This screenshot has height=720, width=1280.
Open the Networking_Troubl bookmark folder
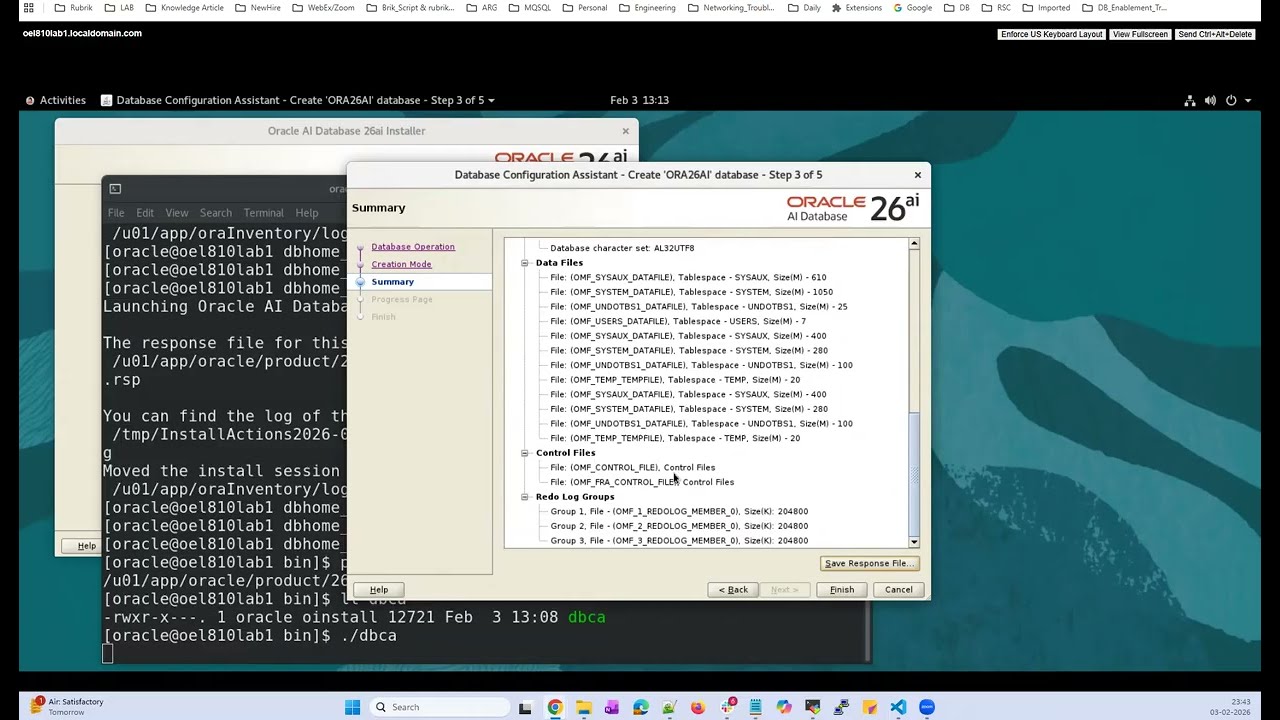[730, 8]
